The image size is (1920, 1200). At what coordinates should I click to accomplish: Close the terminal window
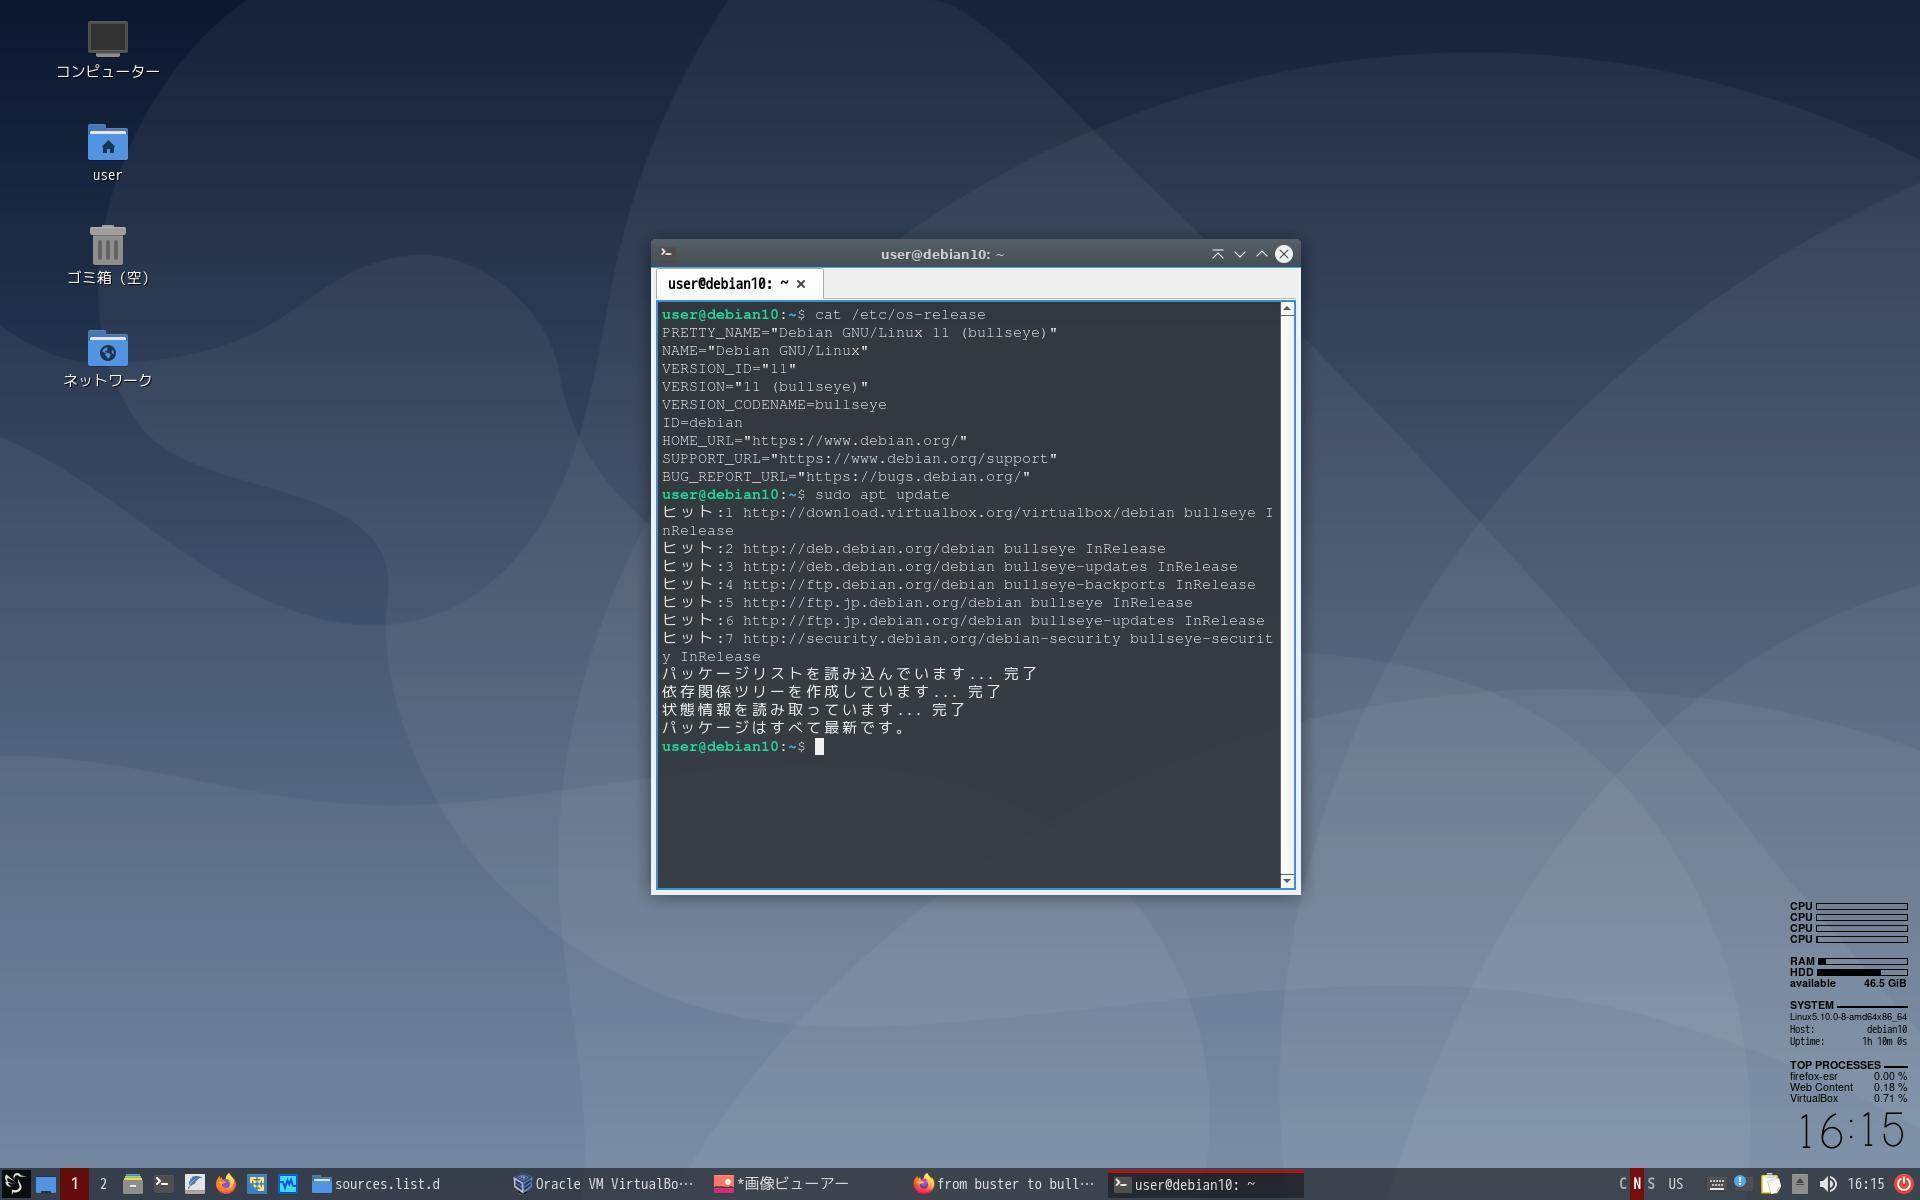(1284, 254)
